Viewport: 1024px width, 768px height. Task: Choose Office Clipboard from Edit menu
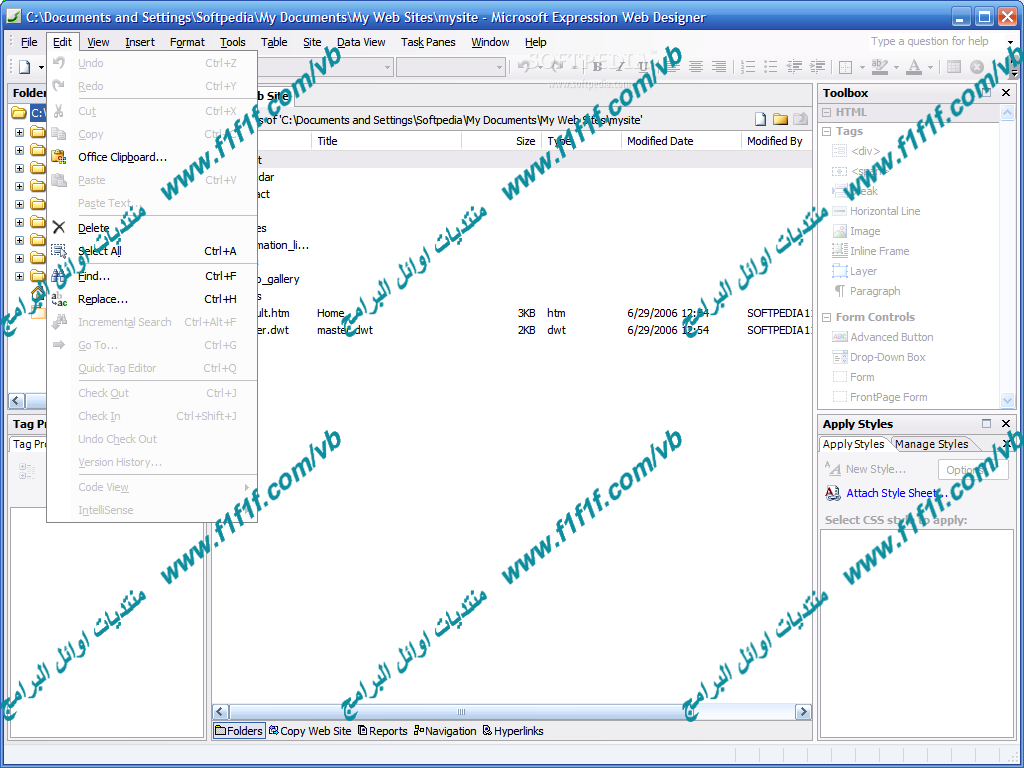(122, 157)
